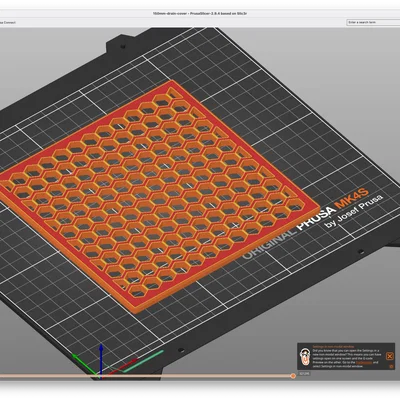Viewport: 400px width, 400px height.
Task: Click the Prusa mascot icon in the hint
Action: (304, 357)
